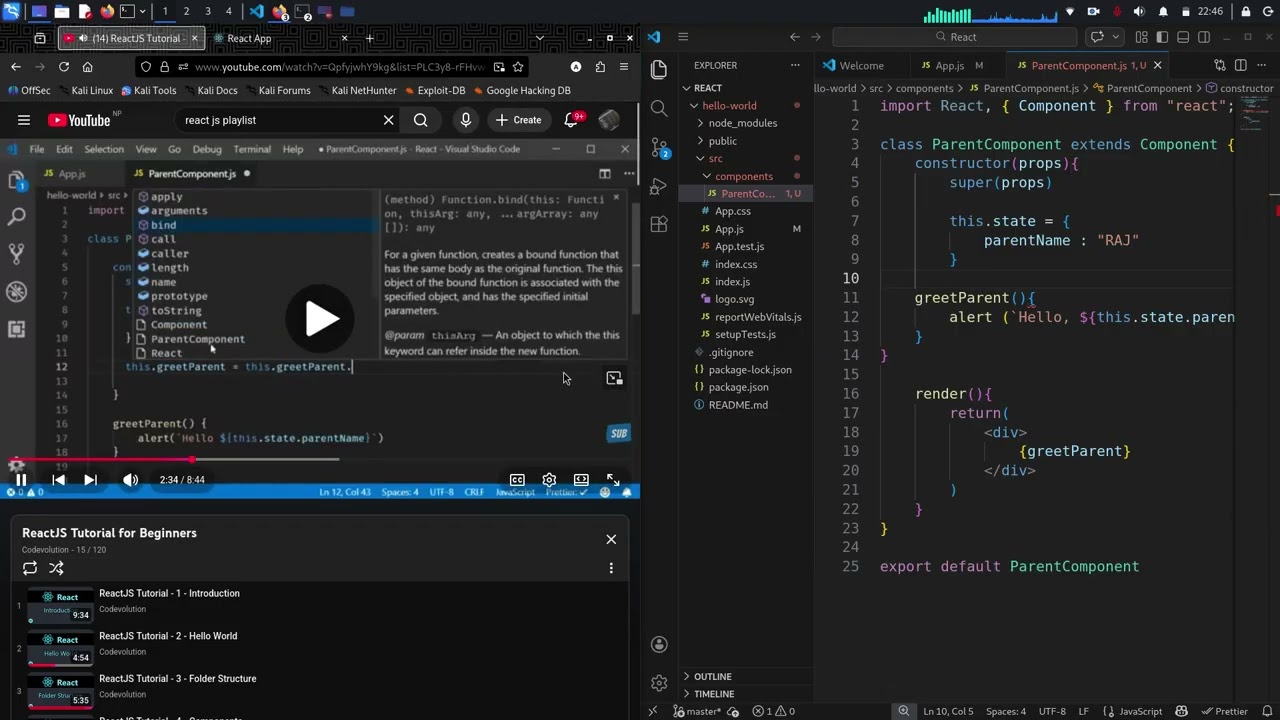Click the VS Code notifications bell
Image resolution: width=1280 pixels, height=720 pixels.
click(1265, 712)
